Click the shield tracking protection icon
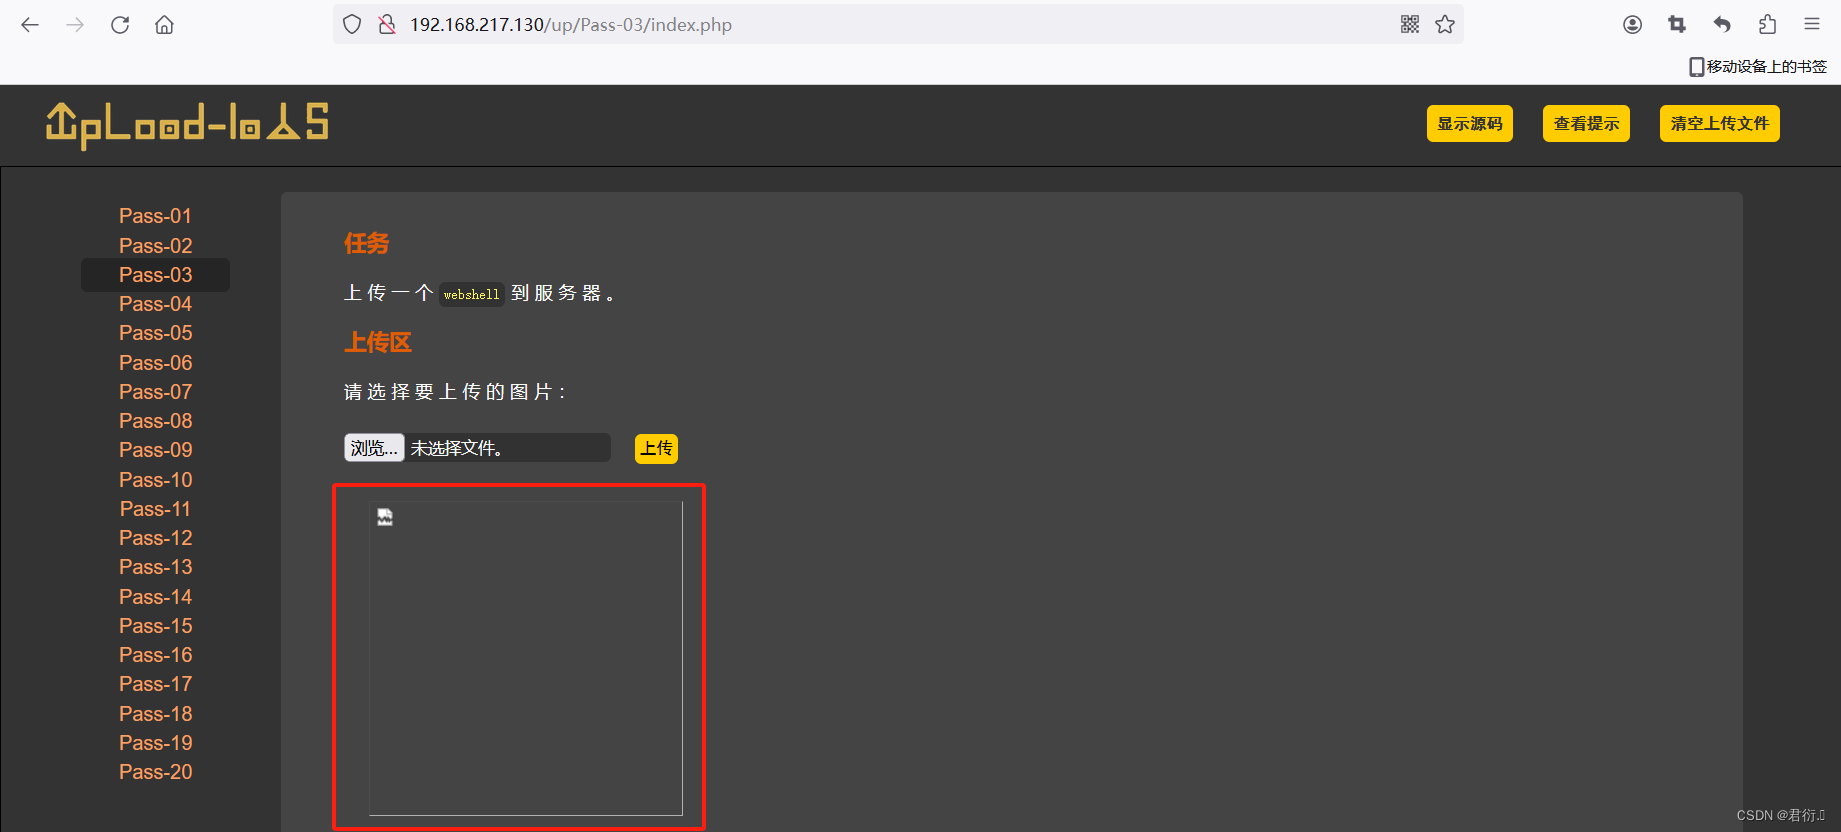Viewport: 1841px width, 832px height. [x=352, y=25]
